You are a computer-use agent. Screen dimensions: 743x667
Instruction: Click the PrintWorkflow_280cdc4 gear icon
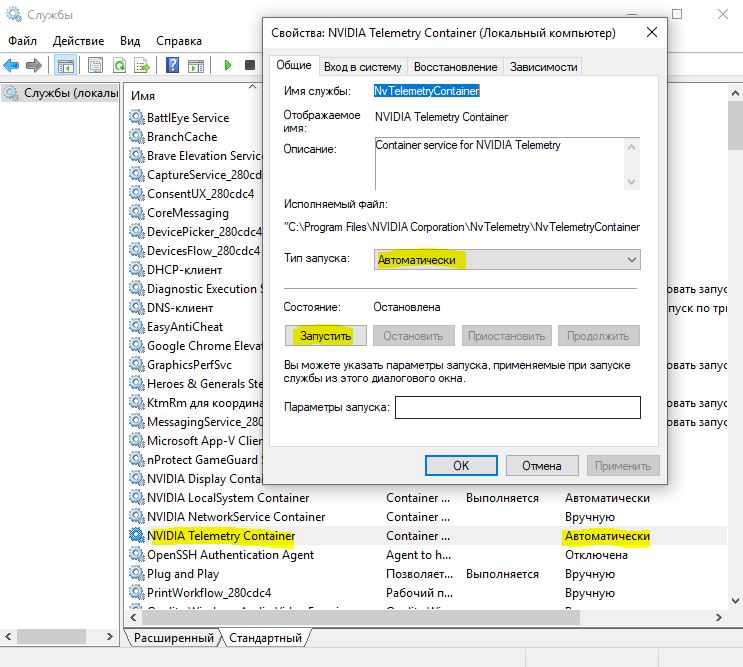pos(136,592)
